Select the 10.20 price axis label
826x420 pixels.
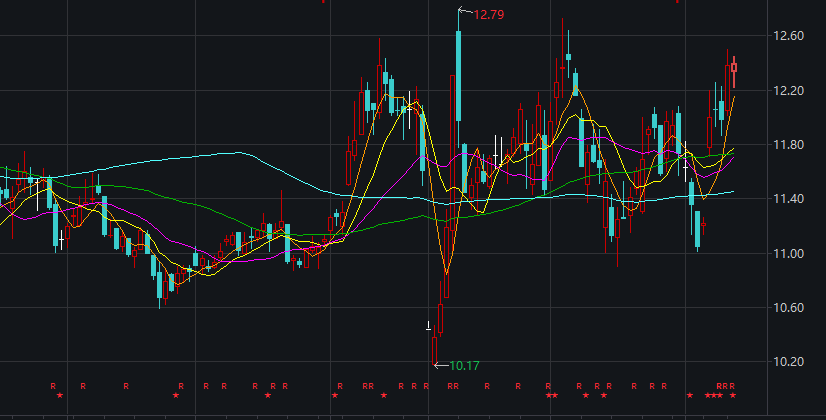point(789,362)
